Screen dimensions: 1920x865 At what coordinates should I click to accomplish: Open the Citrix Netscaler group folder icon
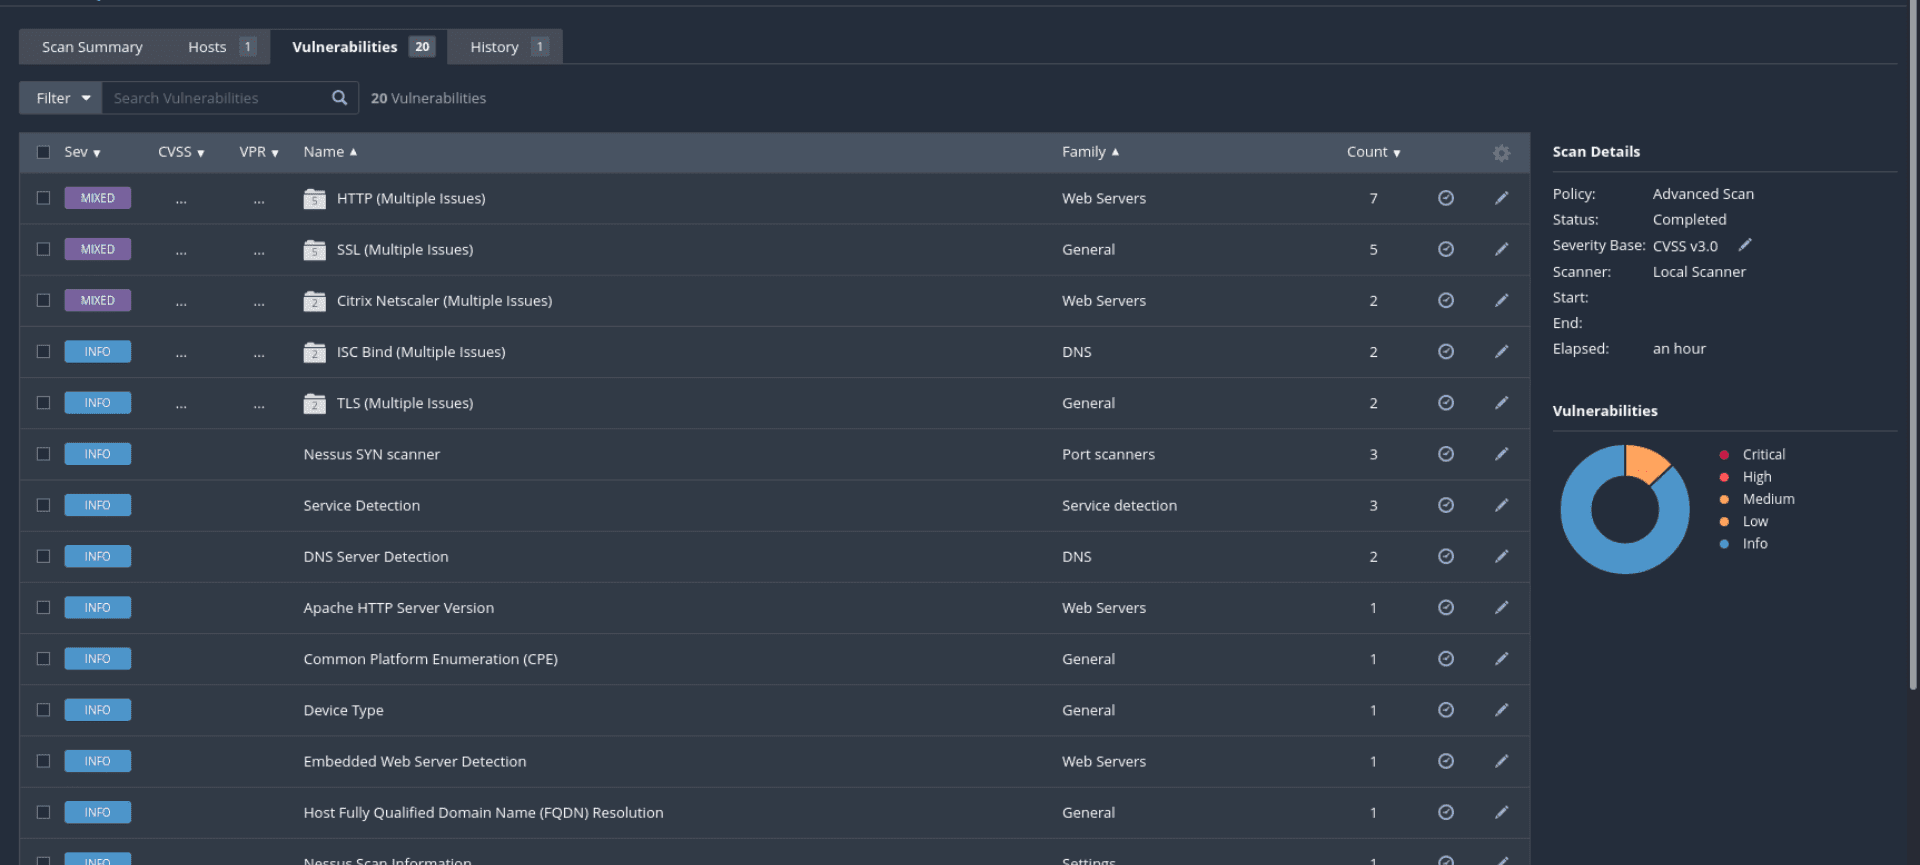pyautogui.click(x=314, y=301)
